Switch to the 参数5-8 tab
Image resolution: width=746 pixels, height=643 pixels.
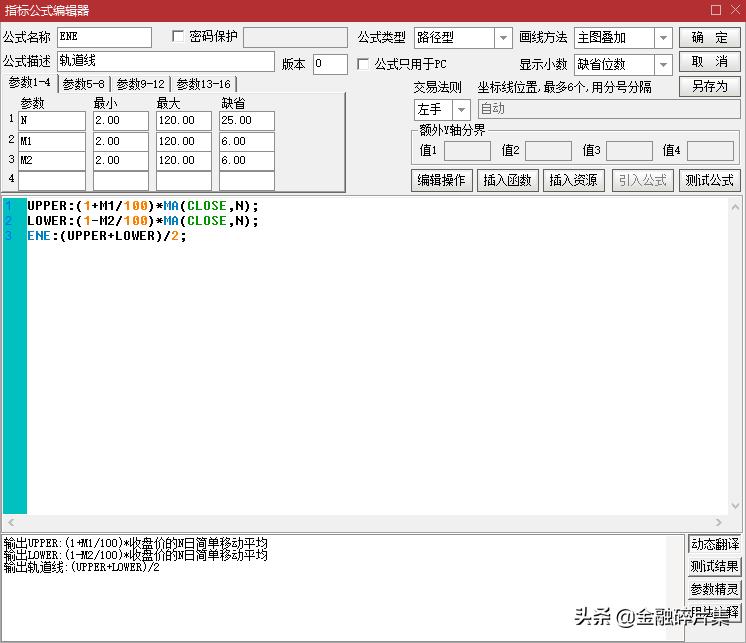tap(84, 85)
